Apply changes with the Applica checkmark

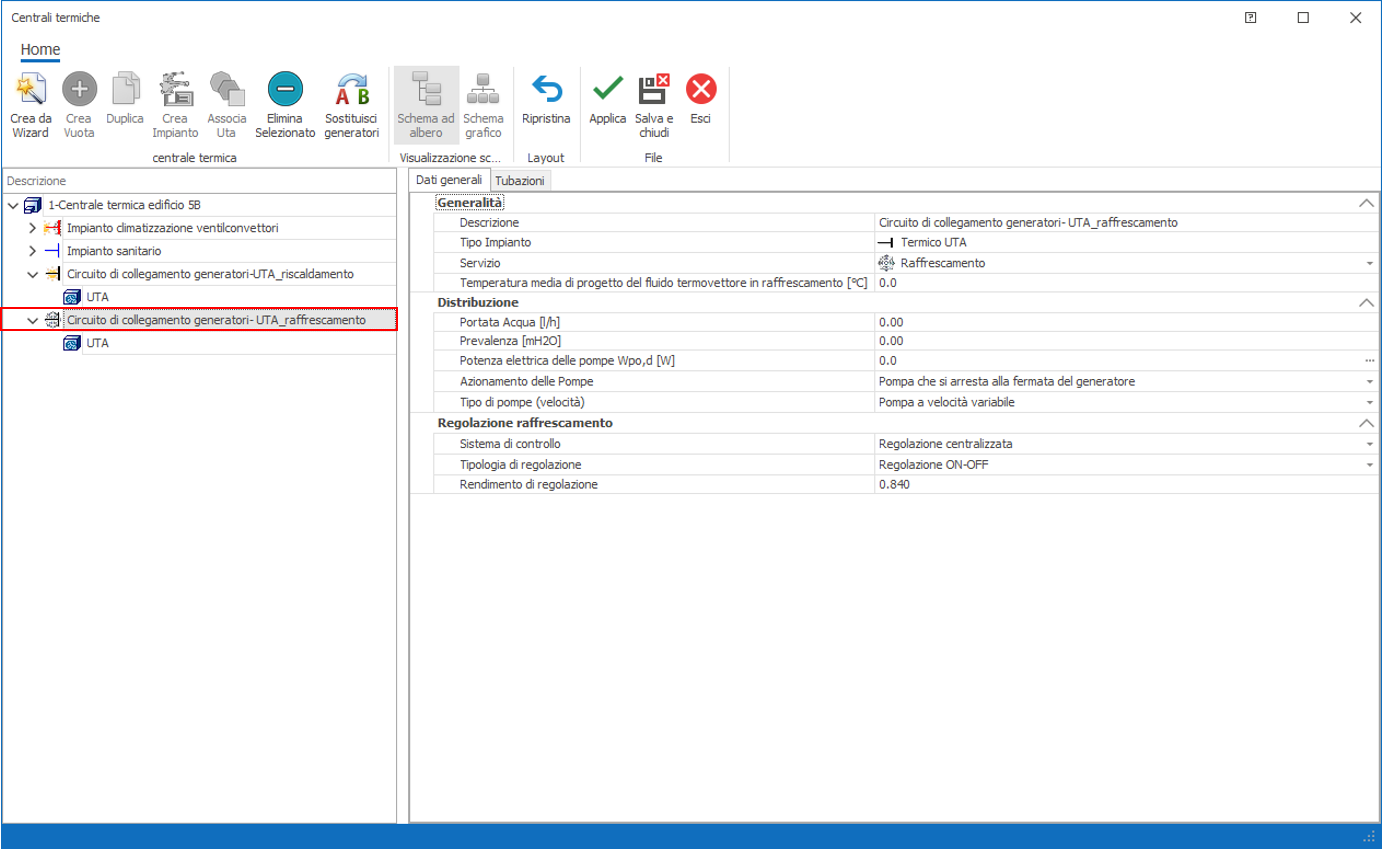point(607,91)
